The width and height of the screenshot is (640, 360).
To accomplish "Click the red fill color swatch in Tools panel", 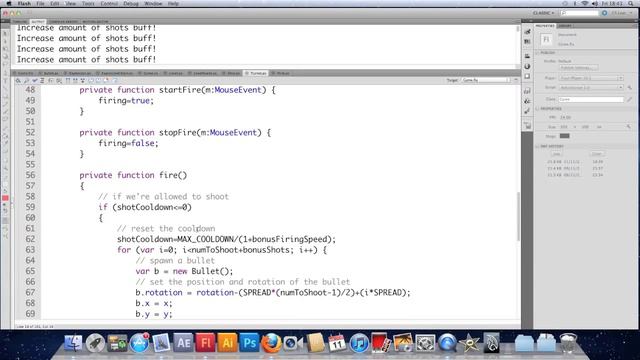I will [x=5, y=198].
